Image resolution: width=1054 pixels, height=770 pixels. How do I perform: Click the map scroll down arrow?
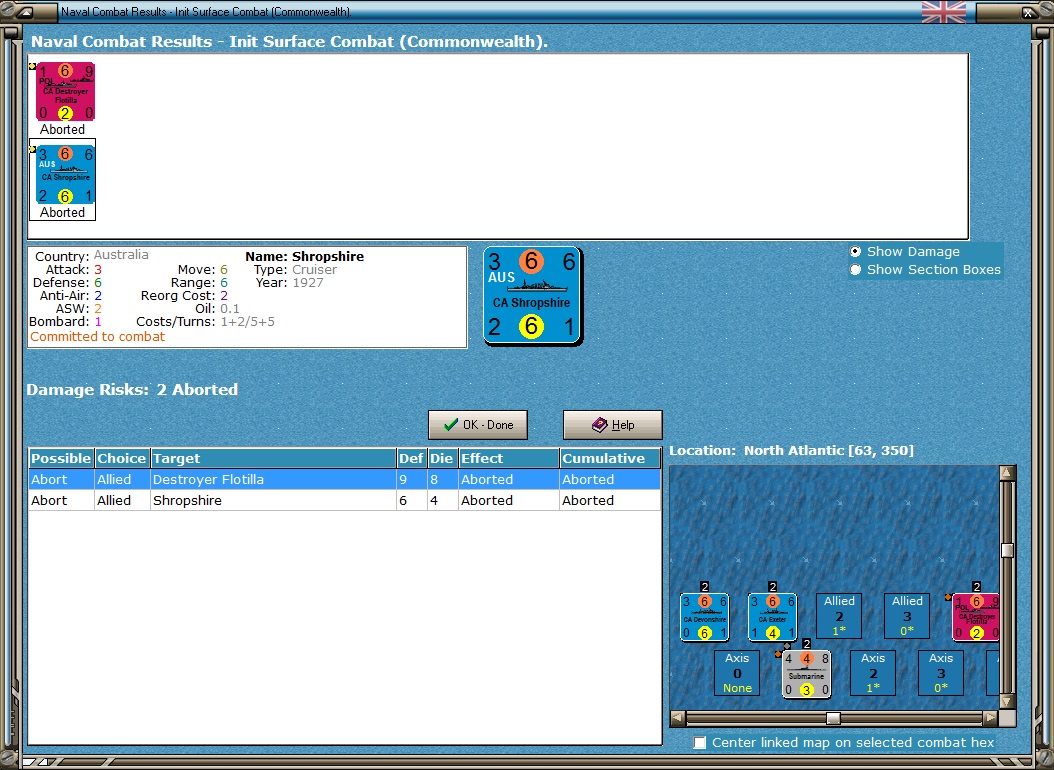1007,701
